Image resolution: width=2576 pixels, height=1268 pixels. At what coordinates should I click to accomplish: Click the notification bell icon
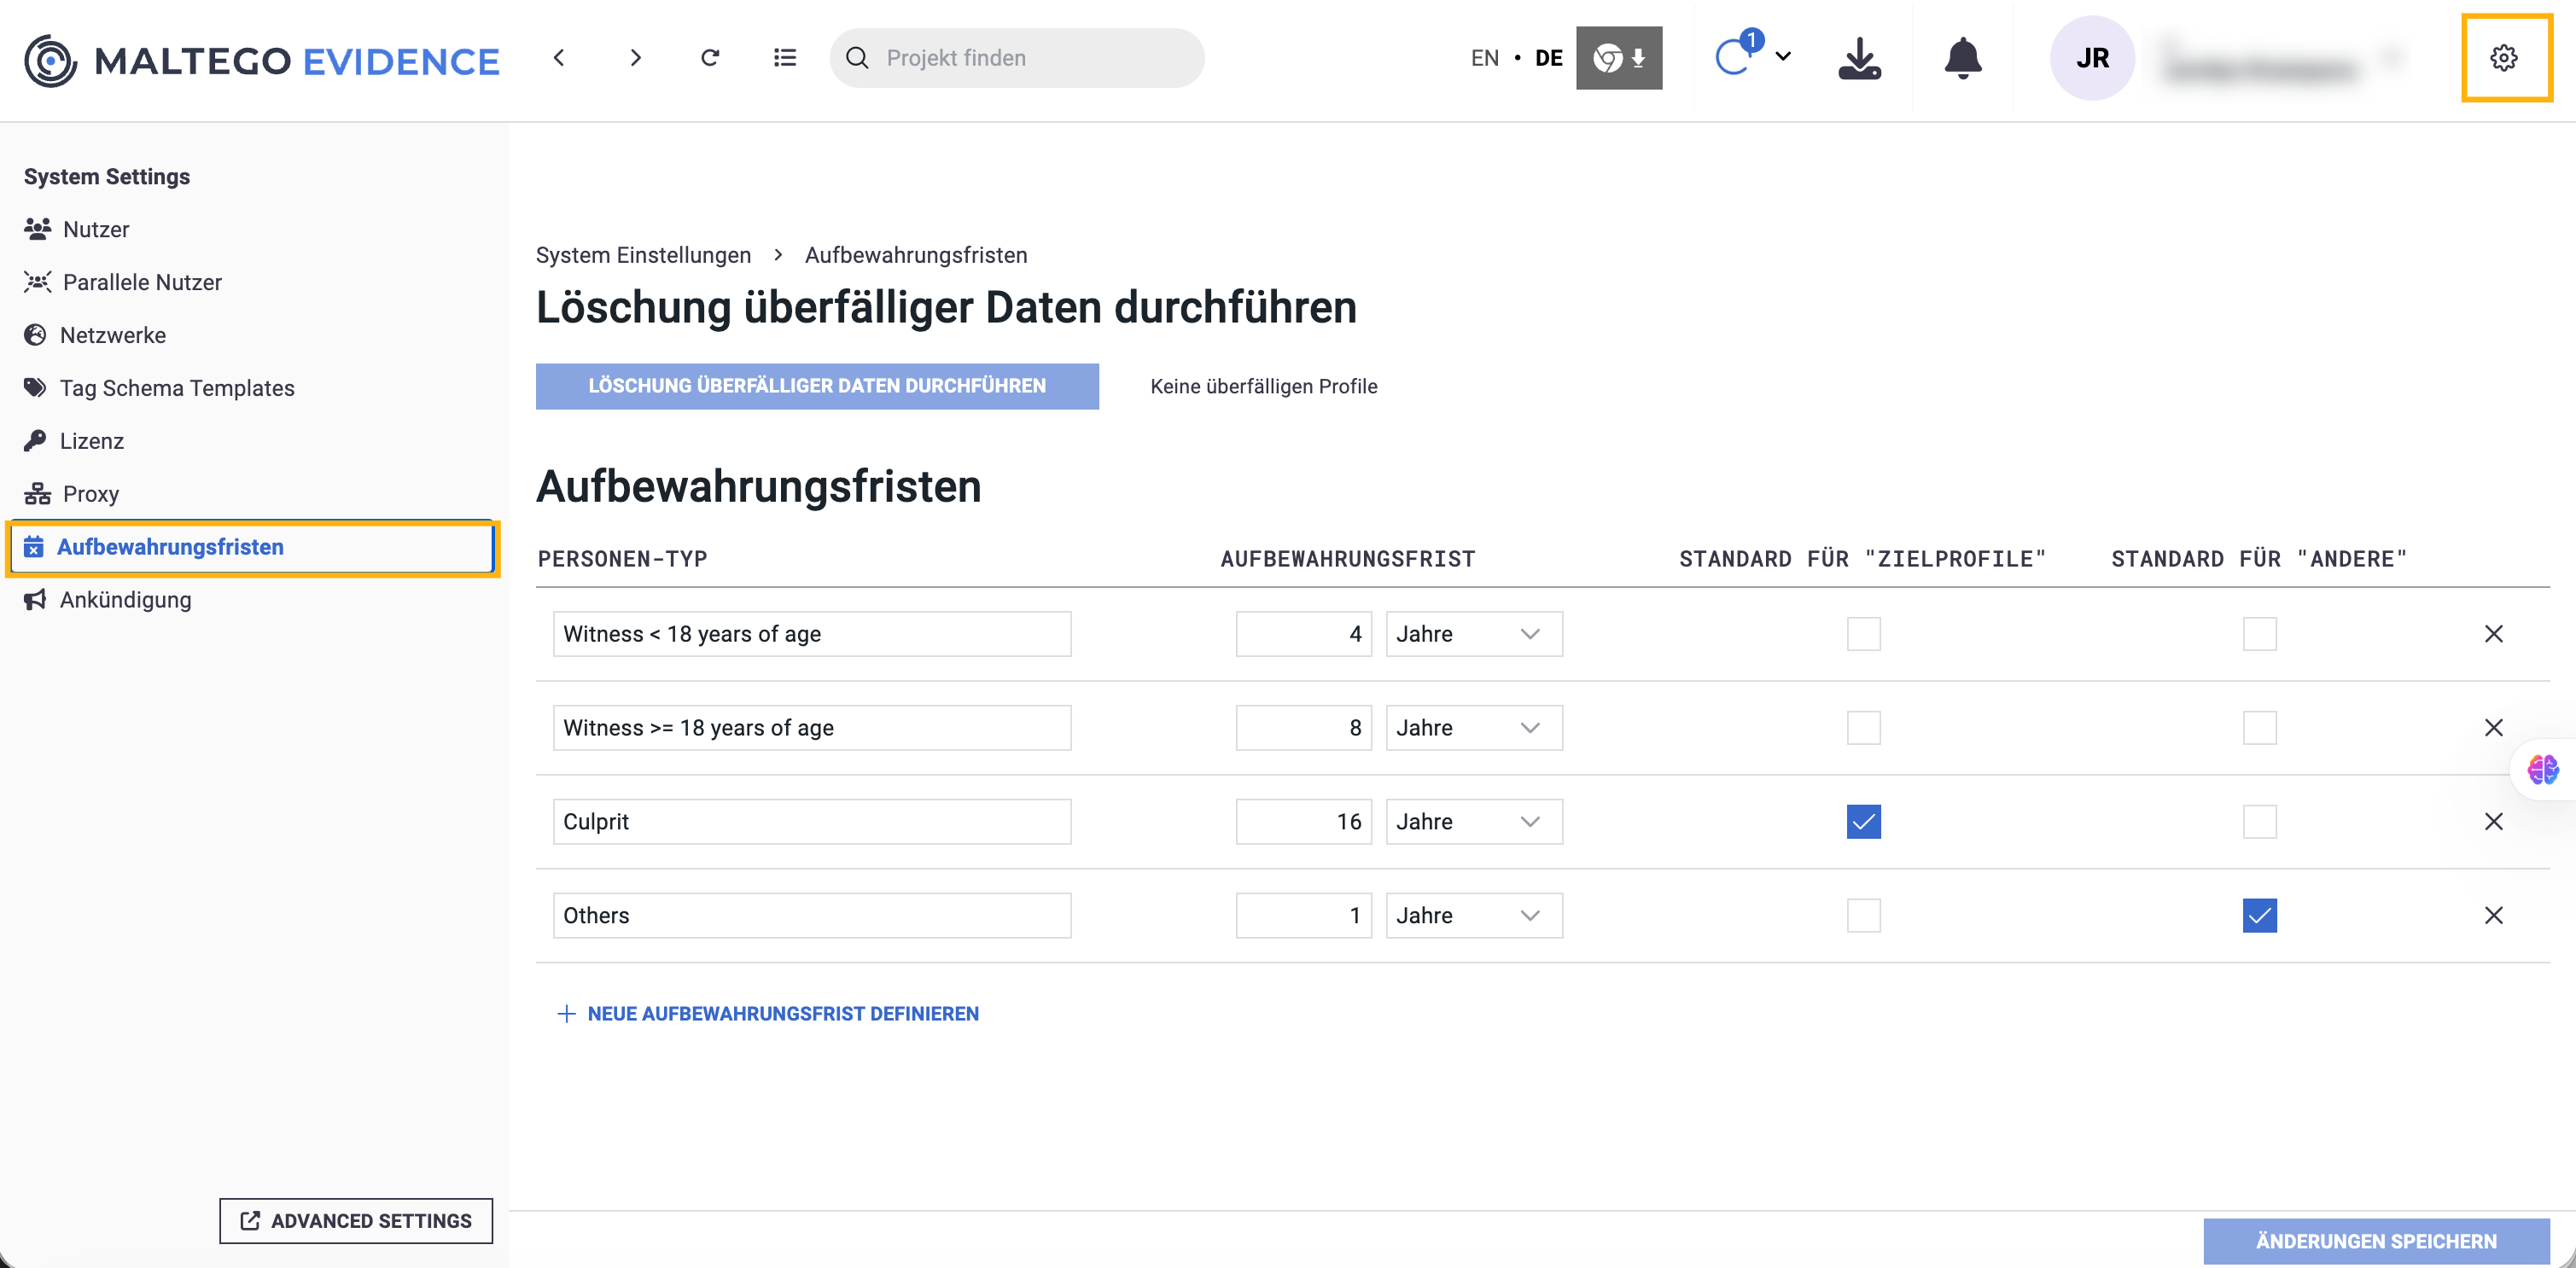(x=1962, y=58)
